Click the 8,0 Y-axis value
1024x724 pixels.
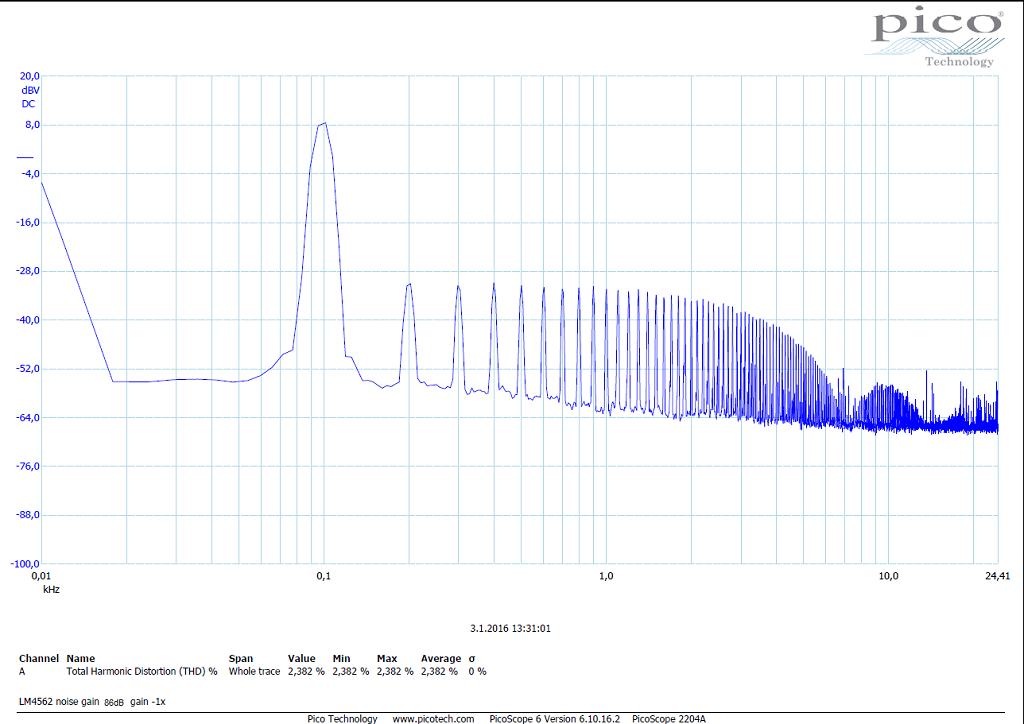[x=32, y=125]
